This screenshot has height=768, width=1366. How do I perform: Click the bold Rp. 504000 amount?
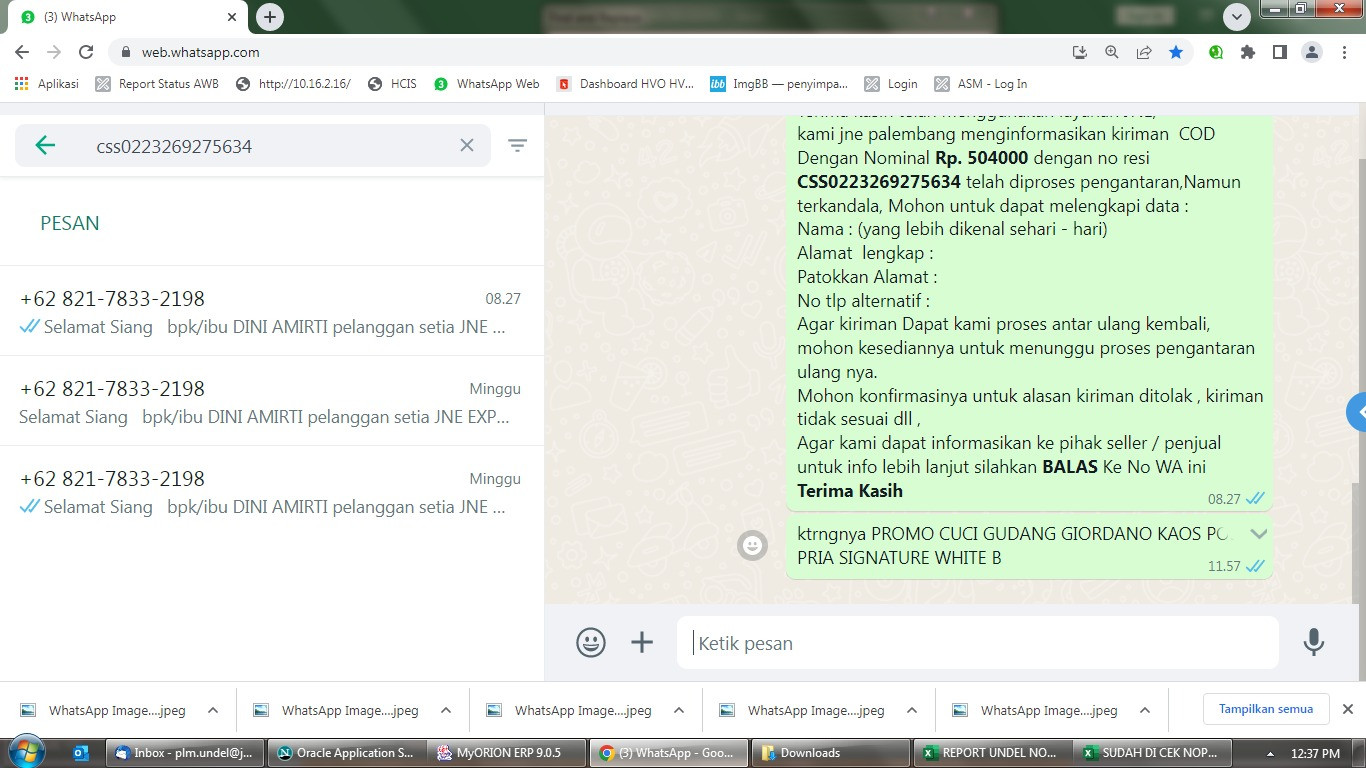[982, 158]
